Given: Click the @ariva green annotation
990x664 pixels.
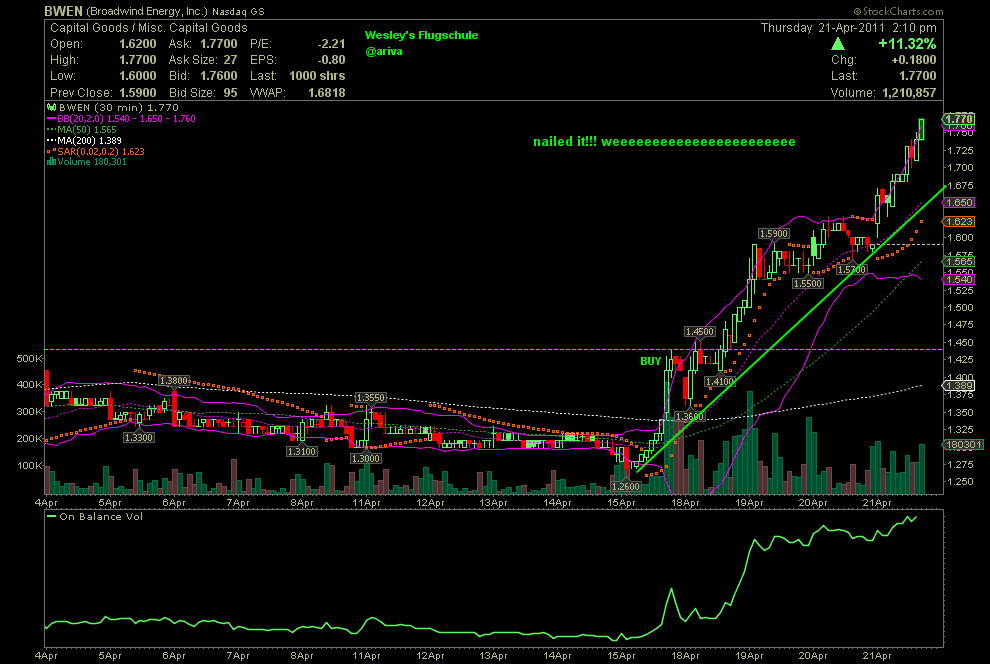Looking at the screenshot, I should coord(384,51).
